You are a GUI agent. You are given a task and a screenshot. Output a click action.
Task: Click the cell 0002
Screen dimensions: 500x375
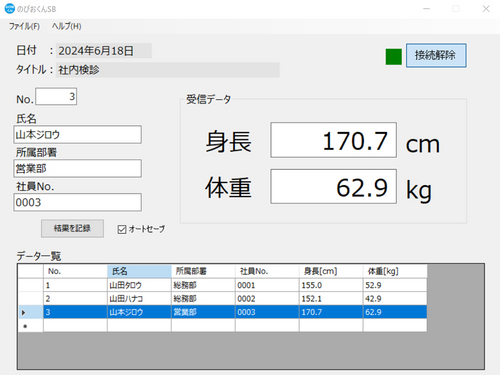coord(267,299)
